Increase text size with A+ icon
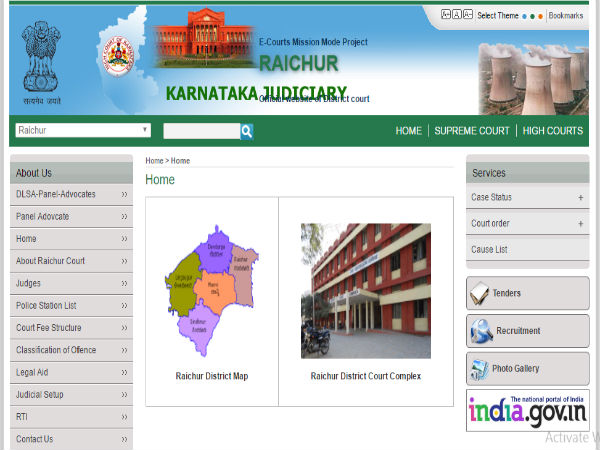This screenshot has width=600, height=450. [445, 15]
